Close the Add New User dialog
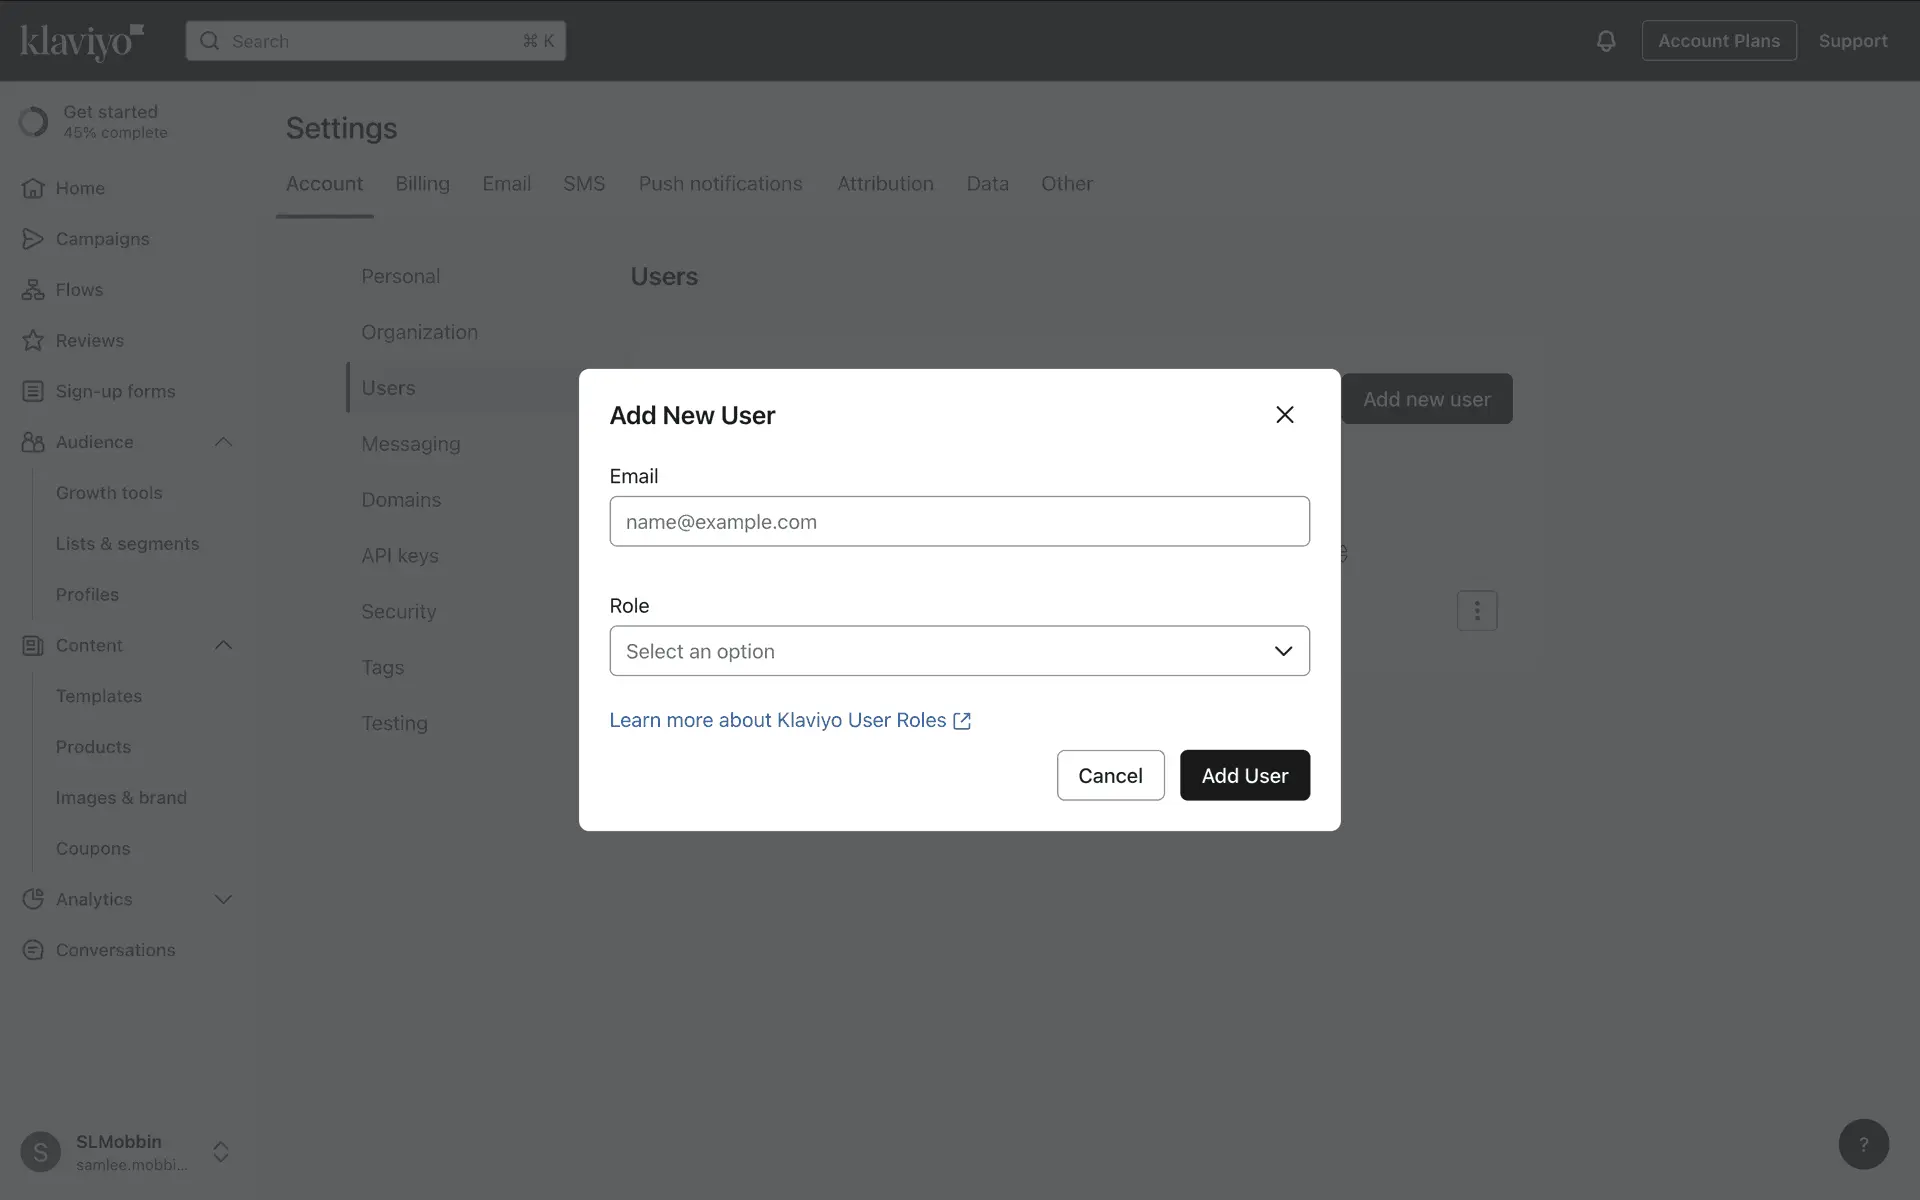 1284,415
